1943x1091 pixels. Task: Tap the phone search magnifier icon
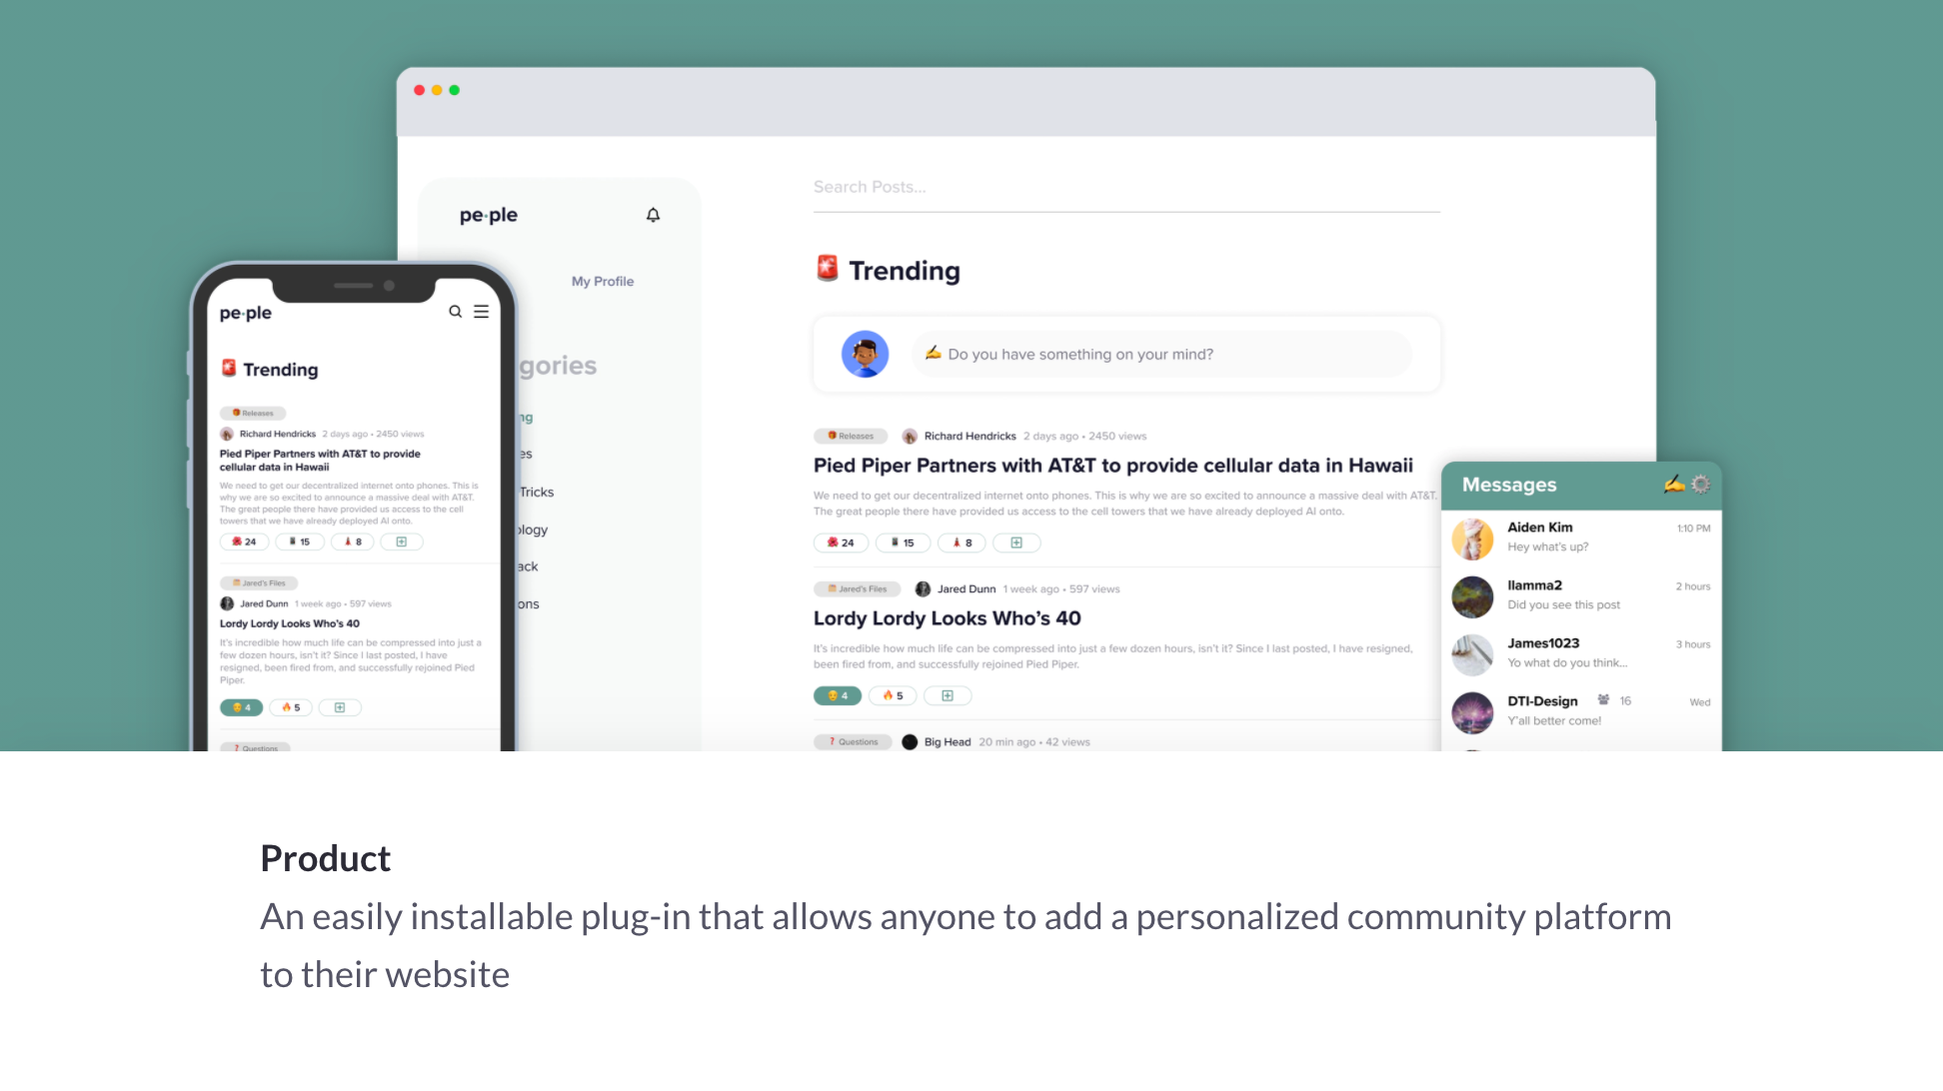click(455, 312)
